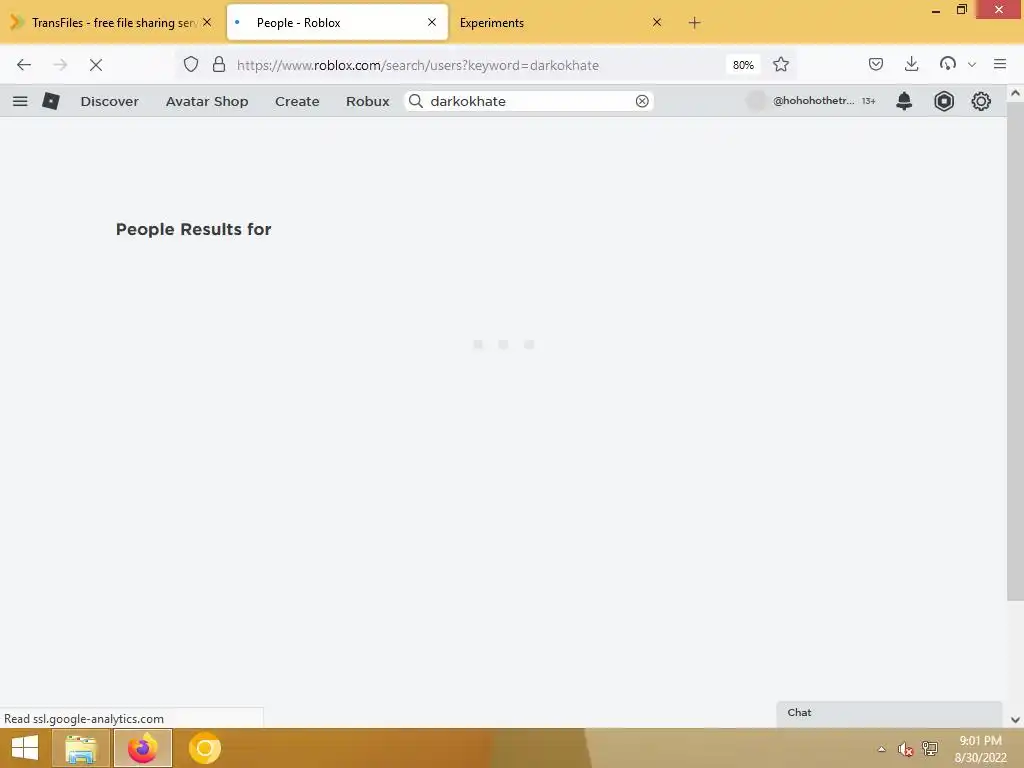Image resolution: width=1024 pixels, height=768 pixels.
Task: Clear the darkokhate search text
Action: click(x=642, y=101)
